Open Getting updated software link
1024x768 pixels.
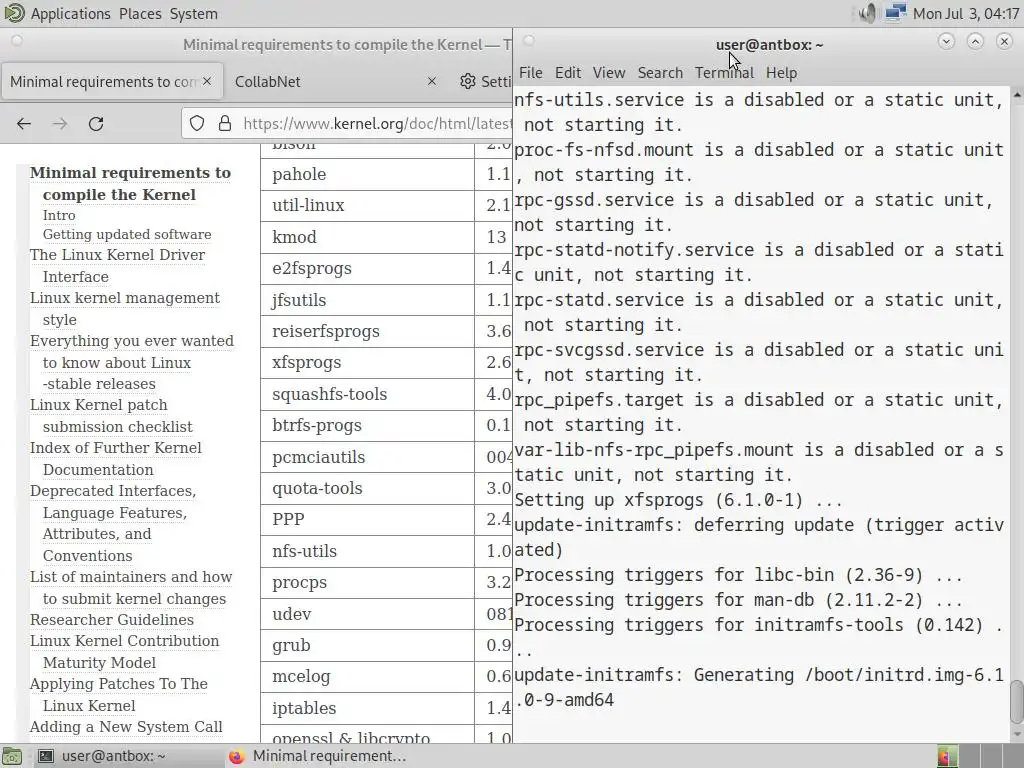coord(127,234)
